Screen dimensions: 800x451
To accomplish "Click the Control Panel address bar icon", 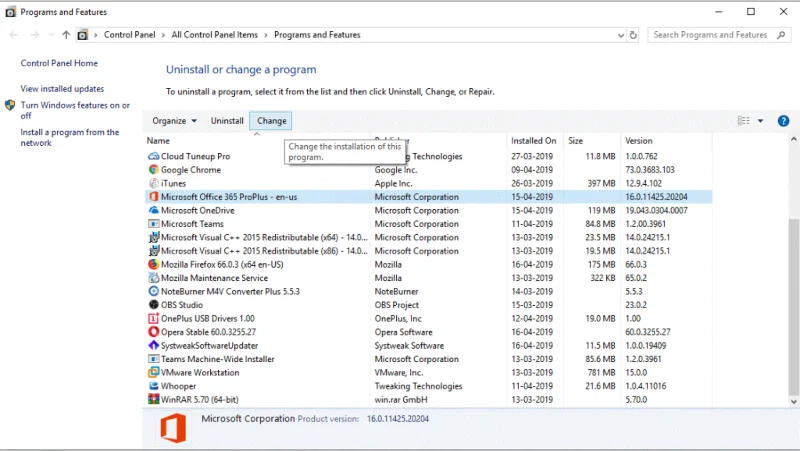I will point(83,35).
